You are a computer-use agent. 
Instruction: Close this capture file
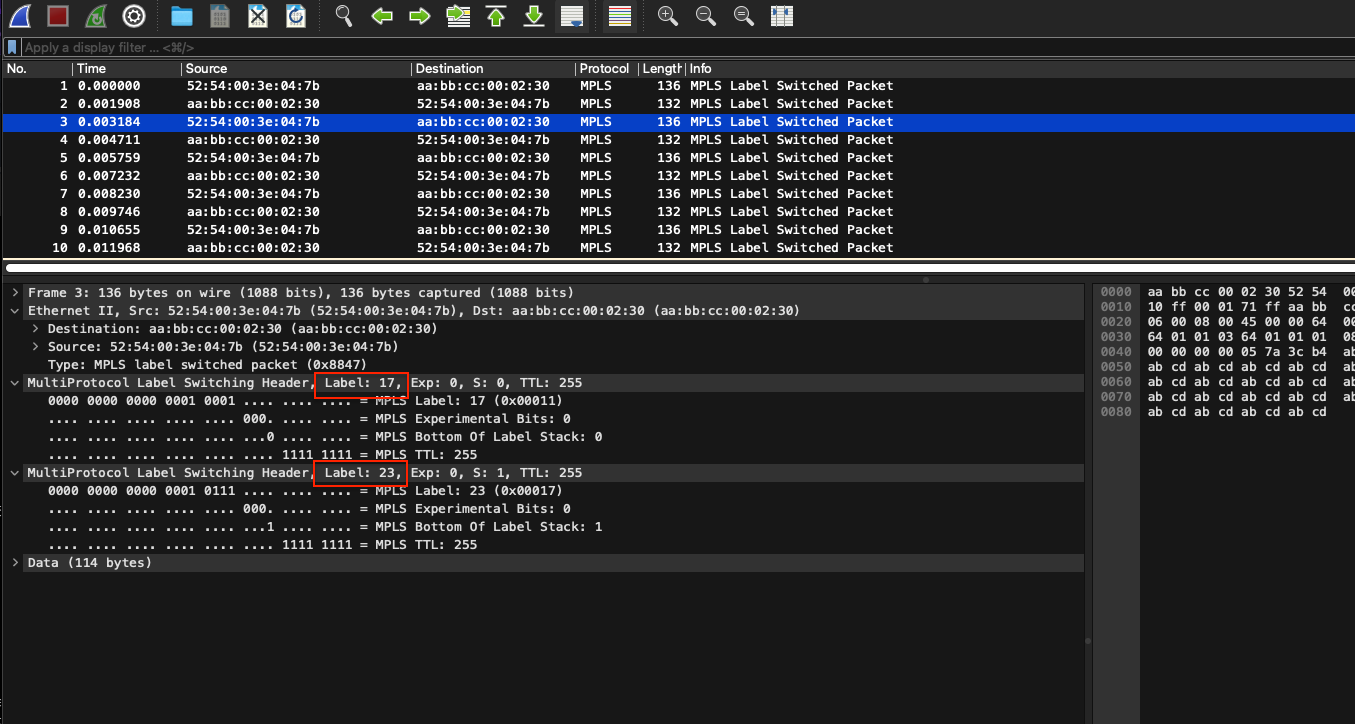tap(258, 16)
